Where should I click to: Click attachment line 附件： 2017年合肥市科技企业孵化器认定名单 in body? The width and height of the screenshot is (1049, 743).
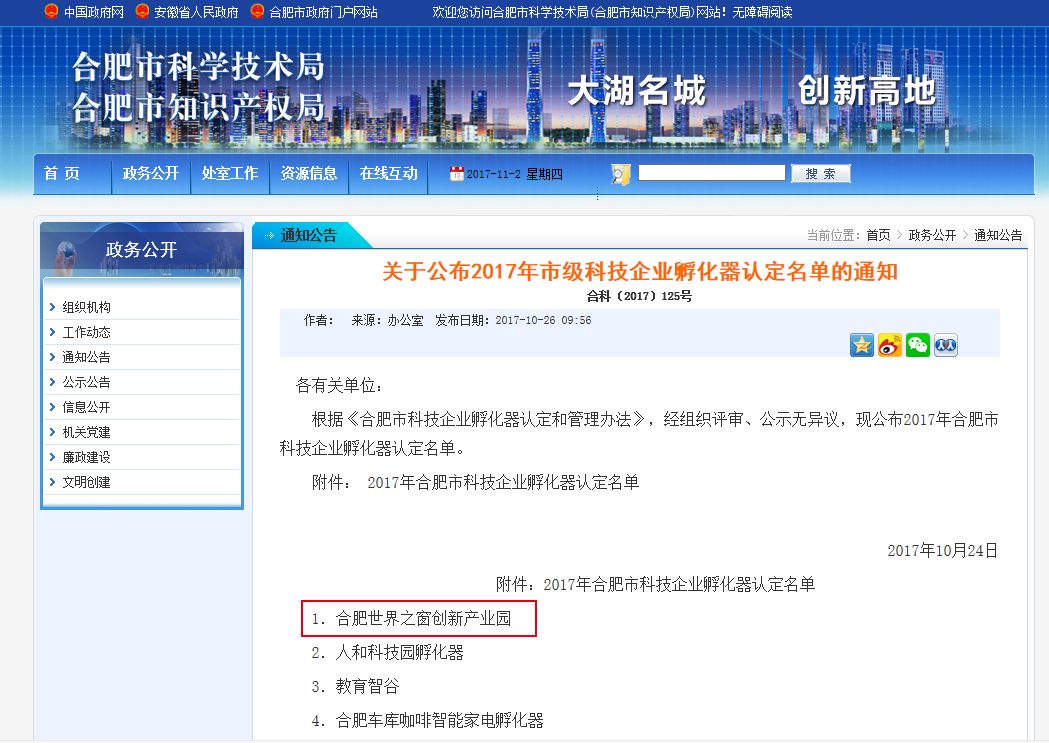[x=476, y=482]
